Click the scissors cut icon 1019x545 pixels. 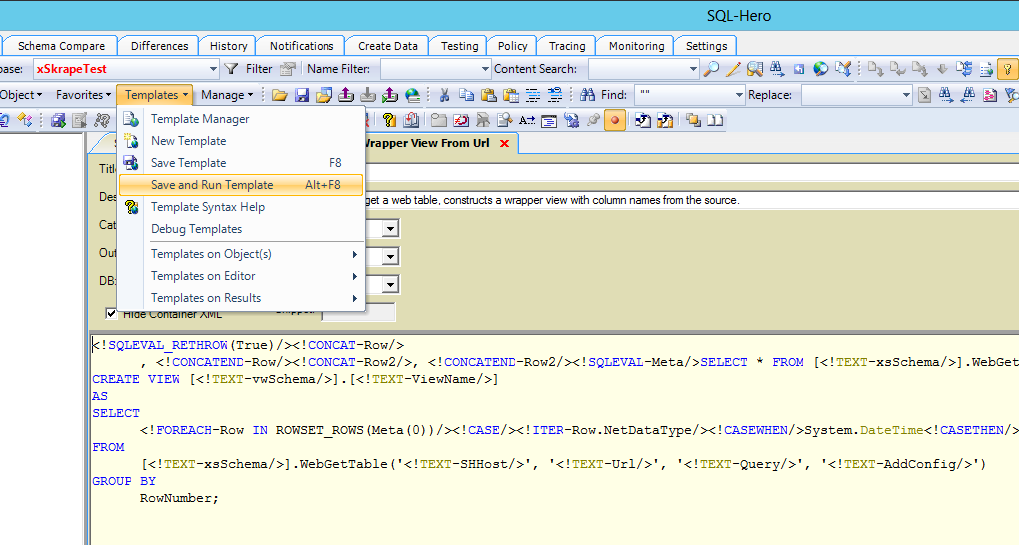445,95
